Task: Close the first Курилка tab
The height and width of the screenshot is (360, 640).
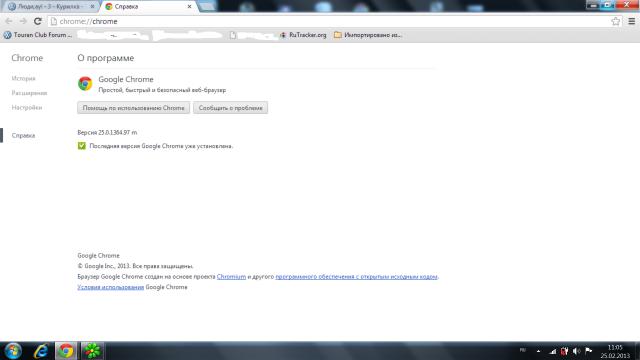Action: pos(92,7)
